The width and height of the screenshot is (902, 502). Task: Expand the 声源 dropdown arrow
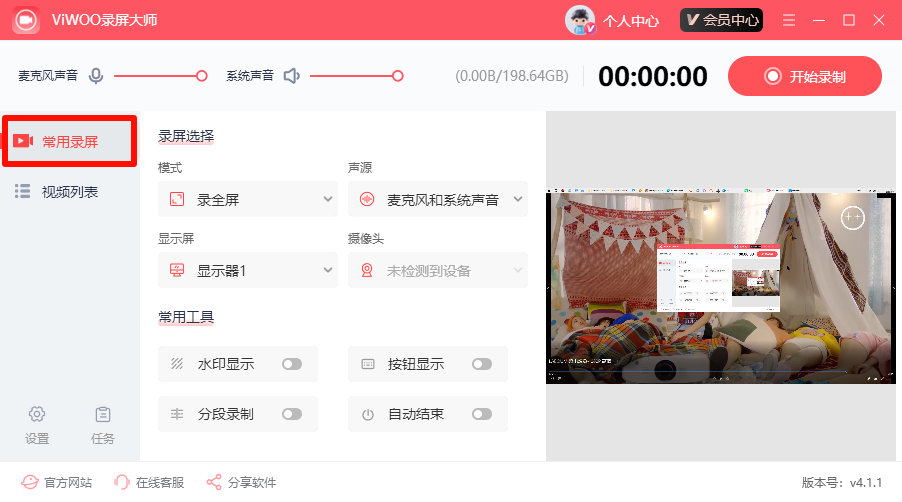pyautogui.click(x=518, y=199)
